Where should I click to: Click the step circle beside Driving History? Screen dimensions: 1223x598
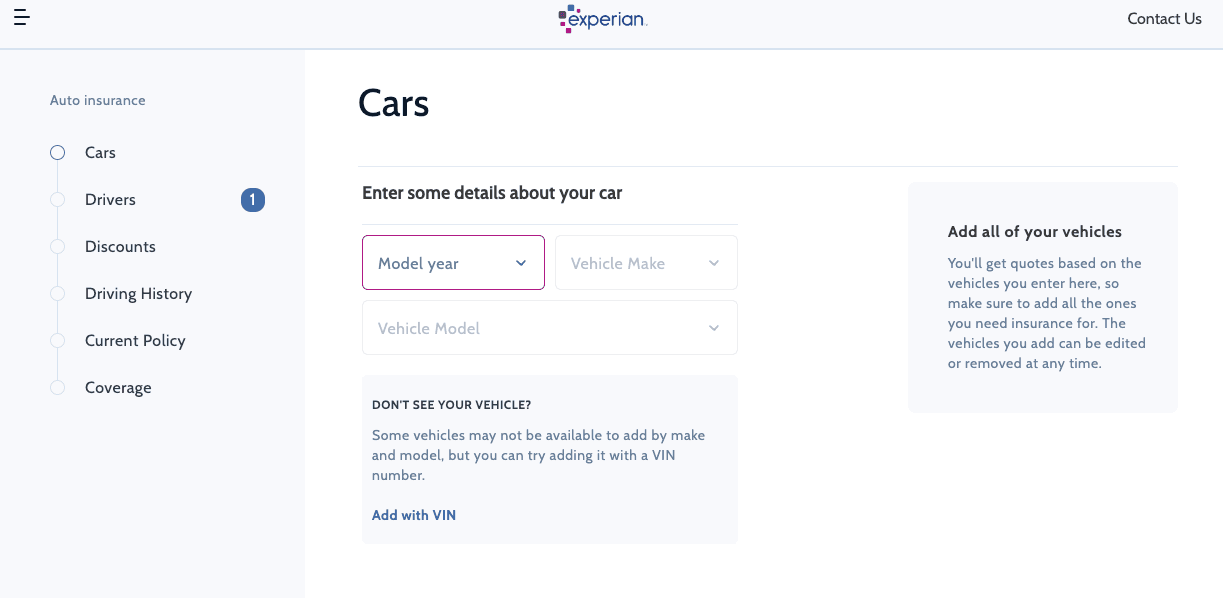pos(58,293)
